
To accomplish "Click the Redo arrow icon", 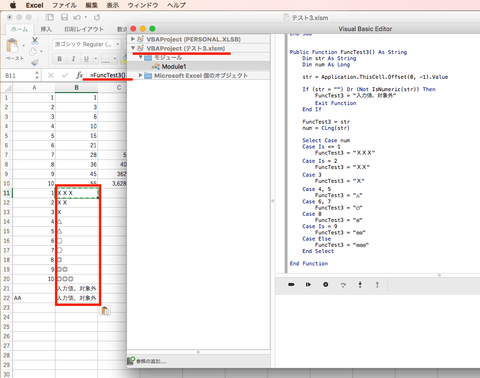I will (97, 17).
